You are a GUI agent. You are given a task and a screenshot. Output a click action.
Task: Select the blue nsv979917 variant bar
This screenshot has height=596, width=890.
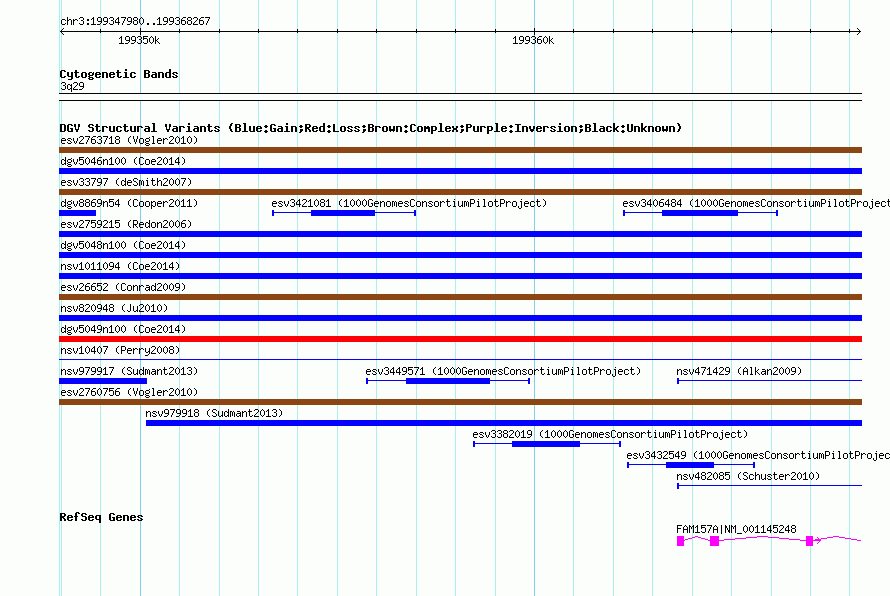click(x=103, y=381)
